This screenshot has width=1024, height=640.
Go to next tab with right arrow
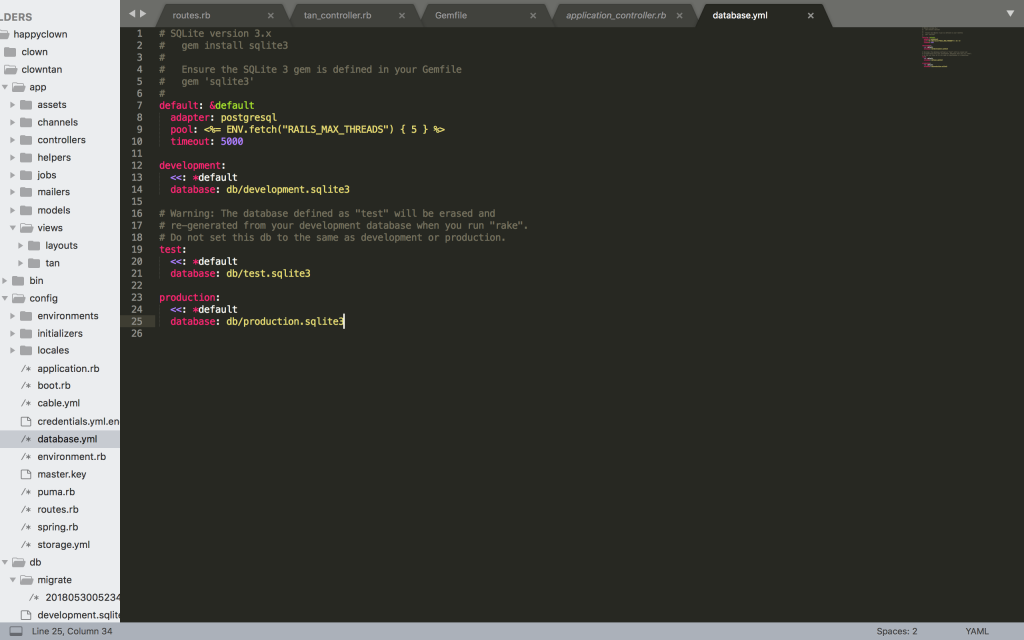pos(143,14)
